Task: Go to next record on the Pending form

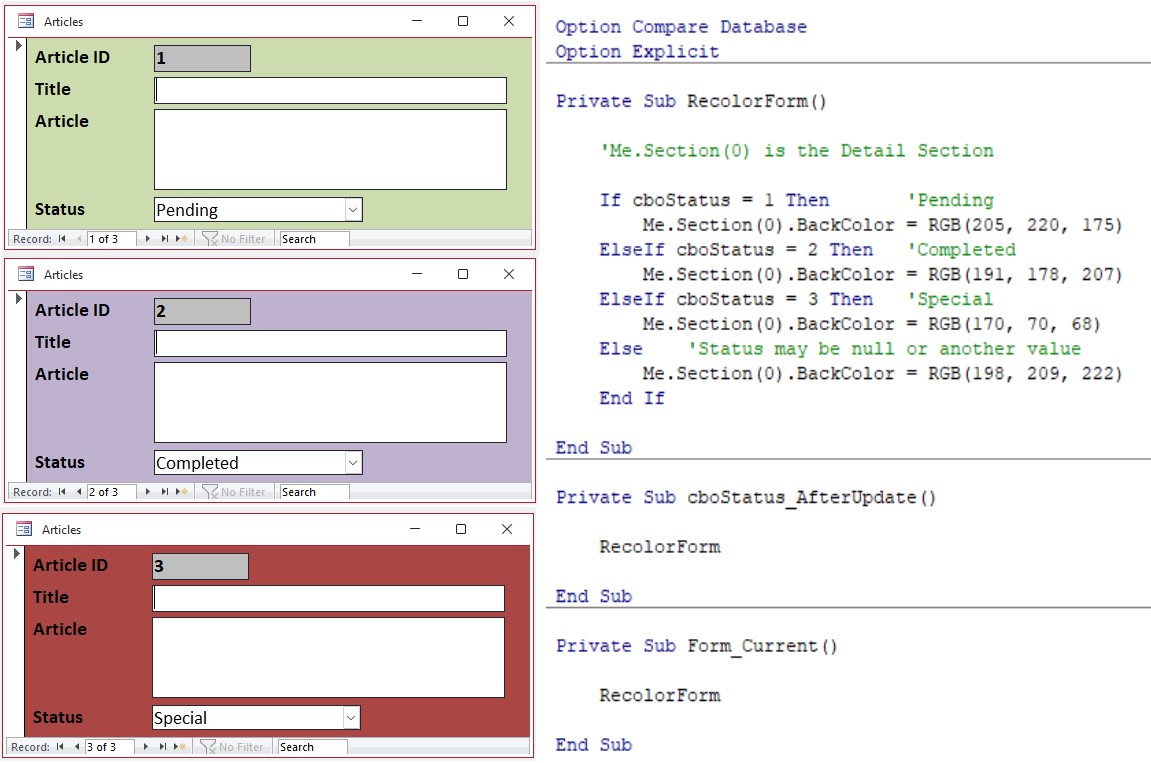Action: [x=148, y=239]
